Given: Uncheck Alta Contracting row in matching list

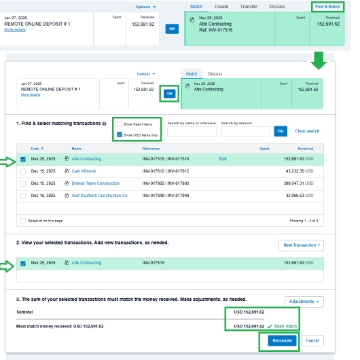Looking at the screenshot, I should pos(23,159).
